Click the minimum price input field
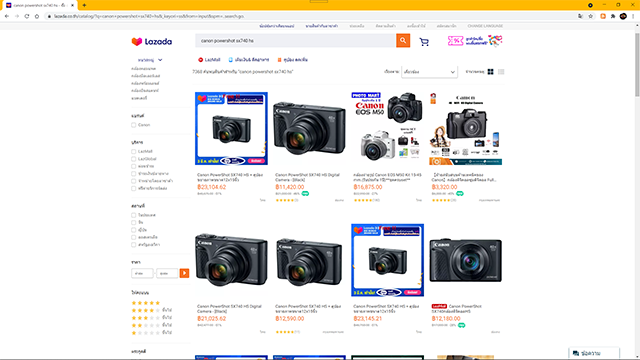This screenshot has width=640, height=360. pyautogui.click(x=142, y=273)
